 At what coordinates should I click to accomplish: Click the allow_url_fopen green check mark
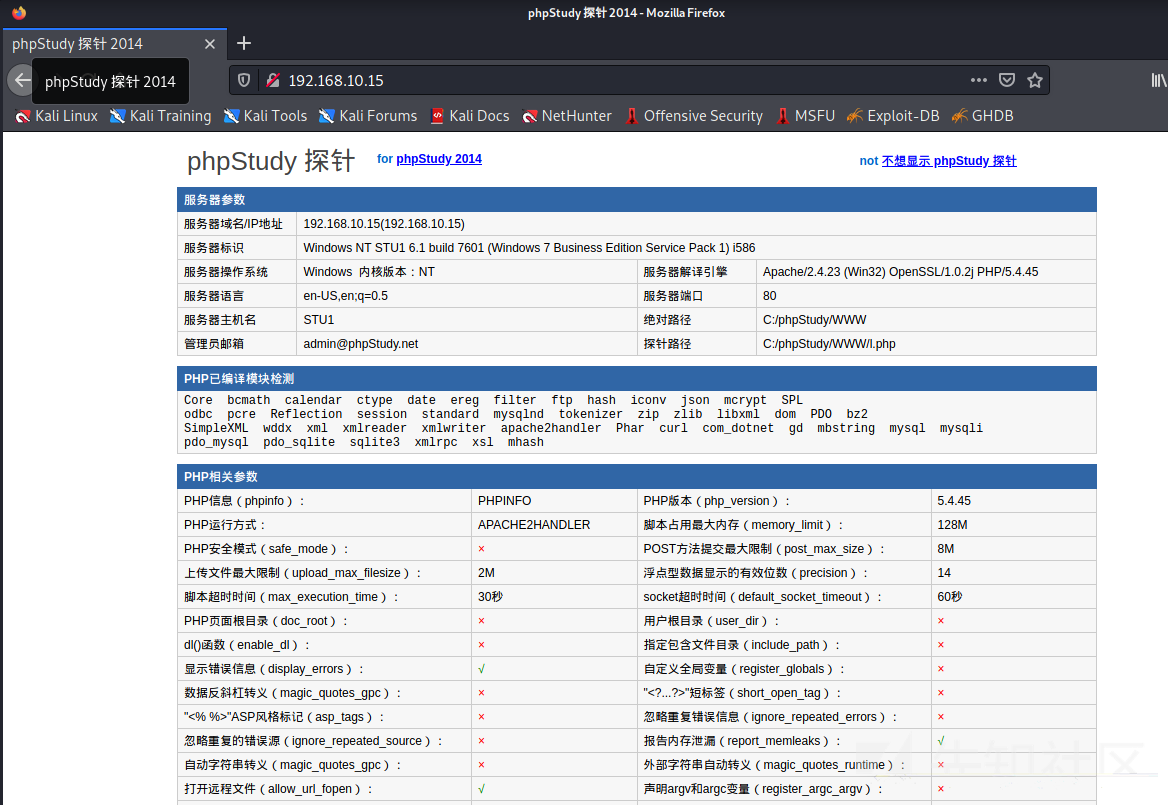[x=482, y=789]
